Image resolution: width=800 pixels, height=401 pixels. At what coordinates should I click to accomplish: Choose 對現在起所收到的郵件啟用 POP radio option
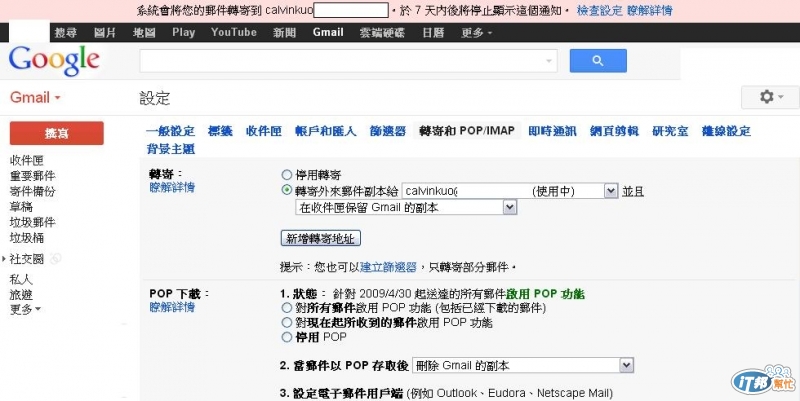pyautogui.click(x=287, y=322)
